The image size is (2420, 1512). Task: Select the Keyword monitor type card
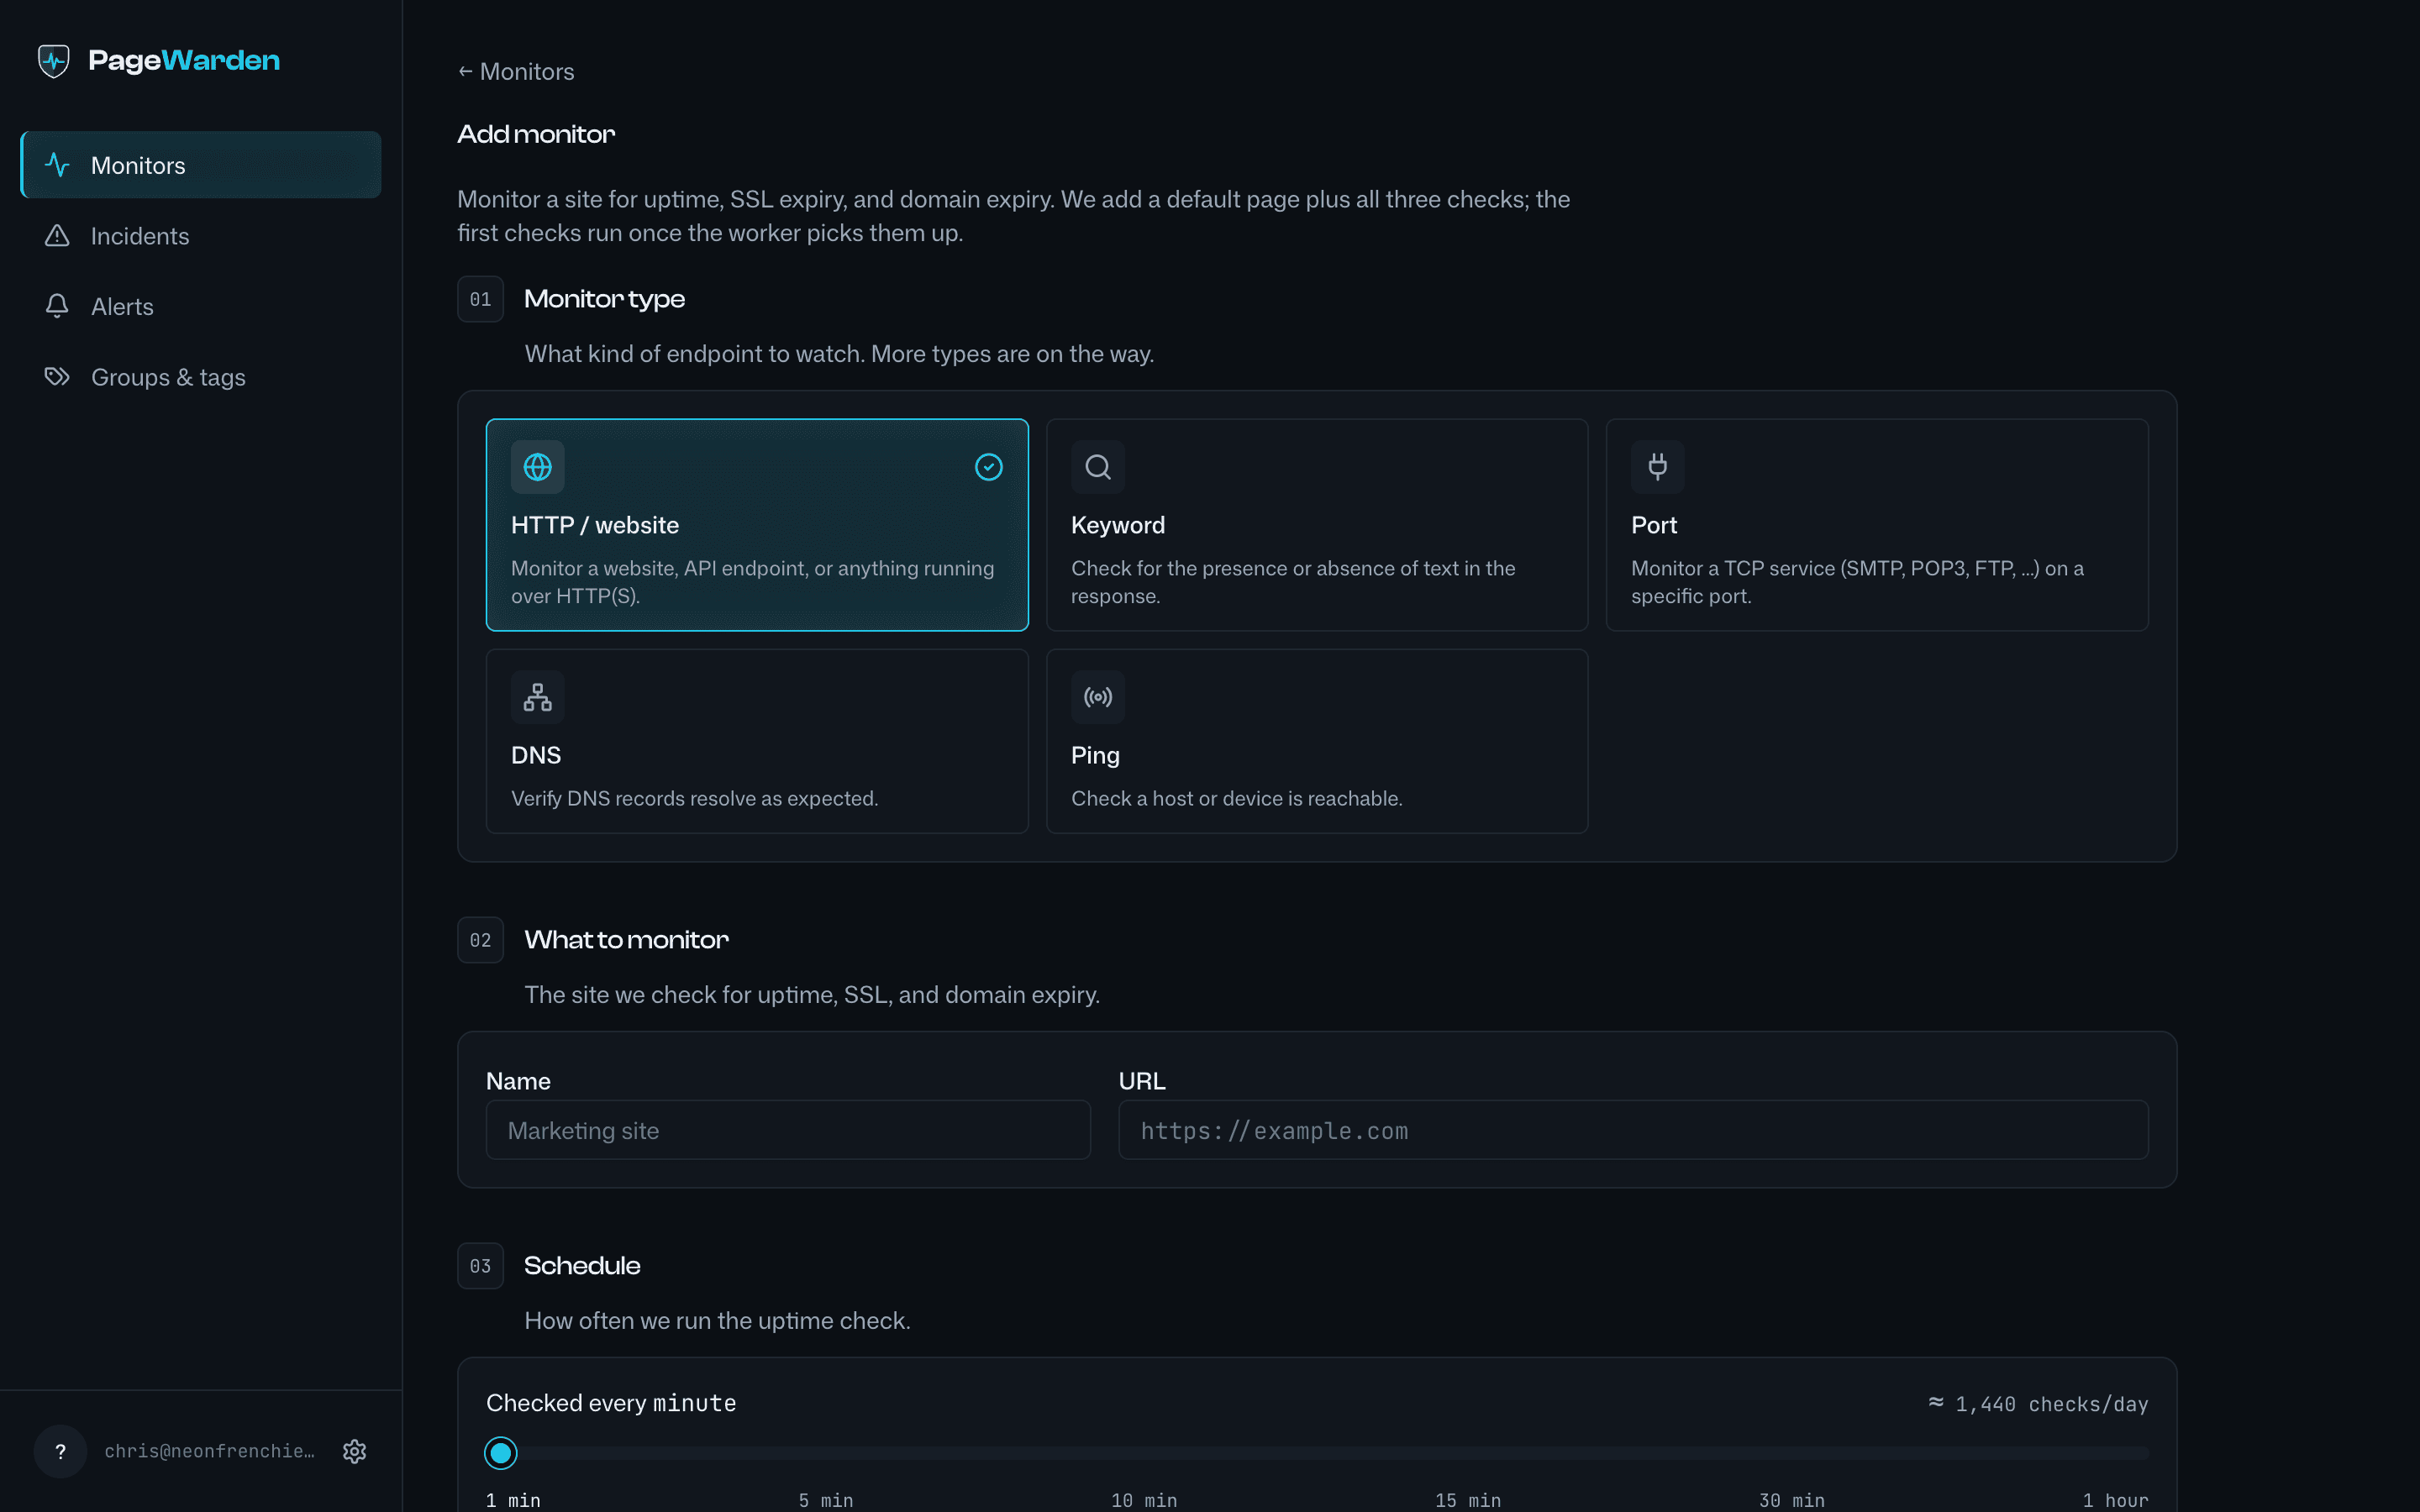coord(1317,525)
